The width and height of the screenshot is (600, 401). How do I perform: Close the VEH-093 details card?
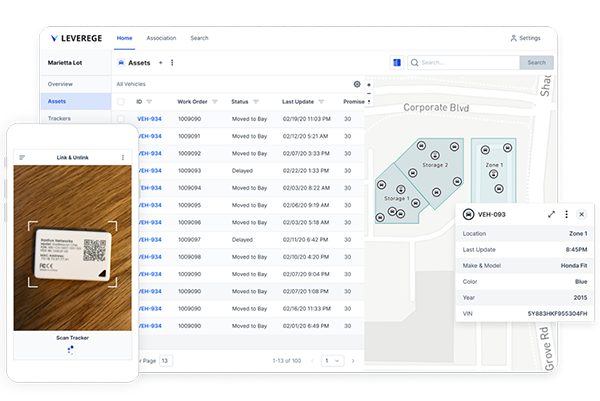581,214
